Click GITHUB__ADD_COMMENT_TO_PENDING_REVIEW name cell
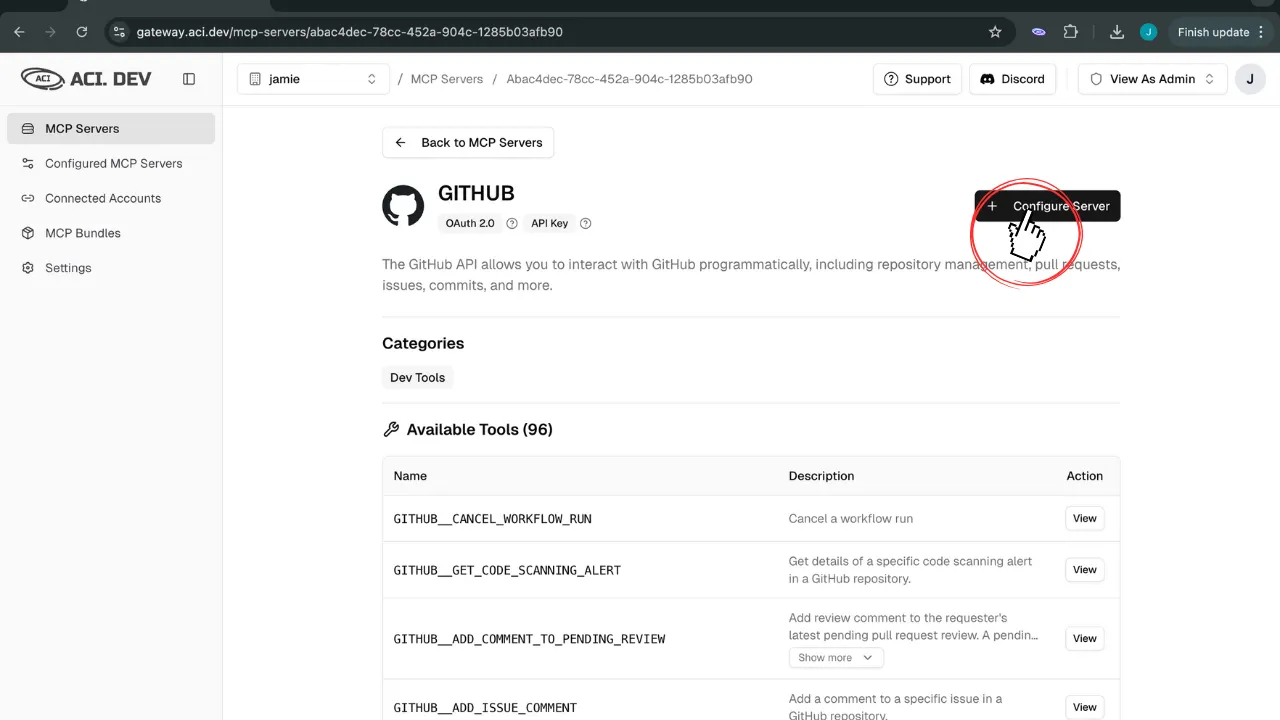This screenshot has height=720, width=1280. [x=529, y=638]
